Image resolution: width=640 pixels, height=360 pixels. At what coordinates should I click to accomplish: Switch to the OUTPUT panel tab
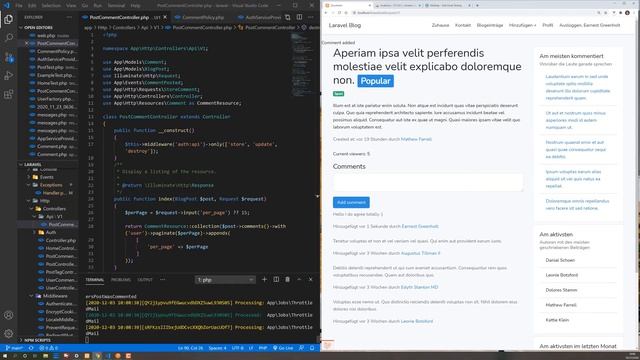[144, 280]
